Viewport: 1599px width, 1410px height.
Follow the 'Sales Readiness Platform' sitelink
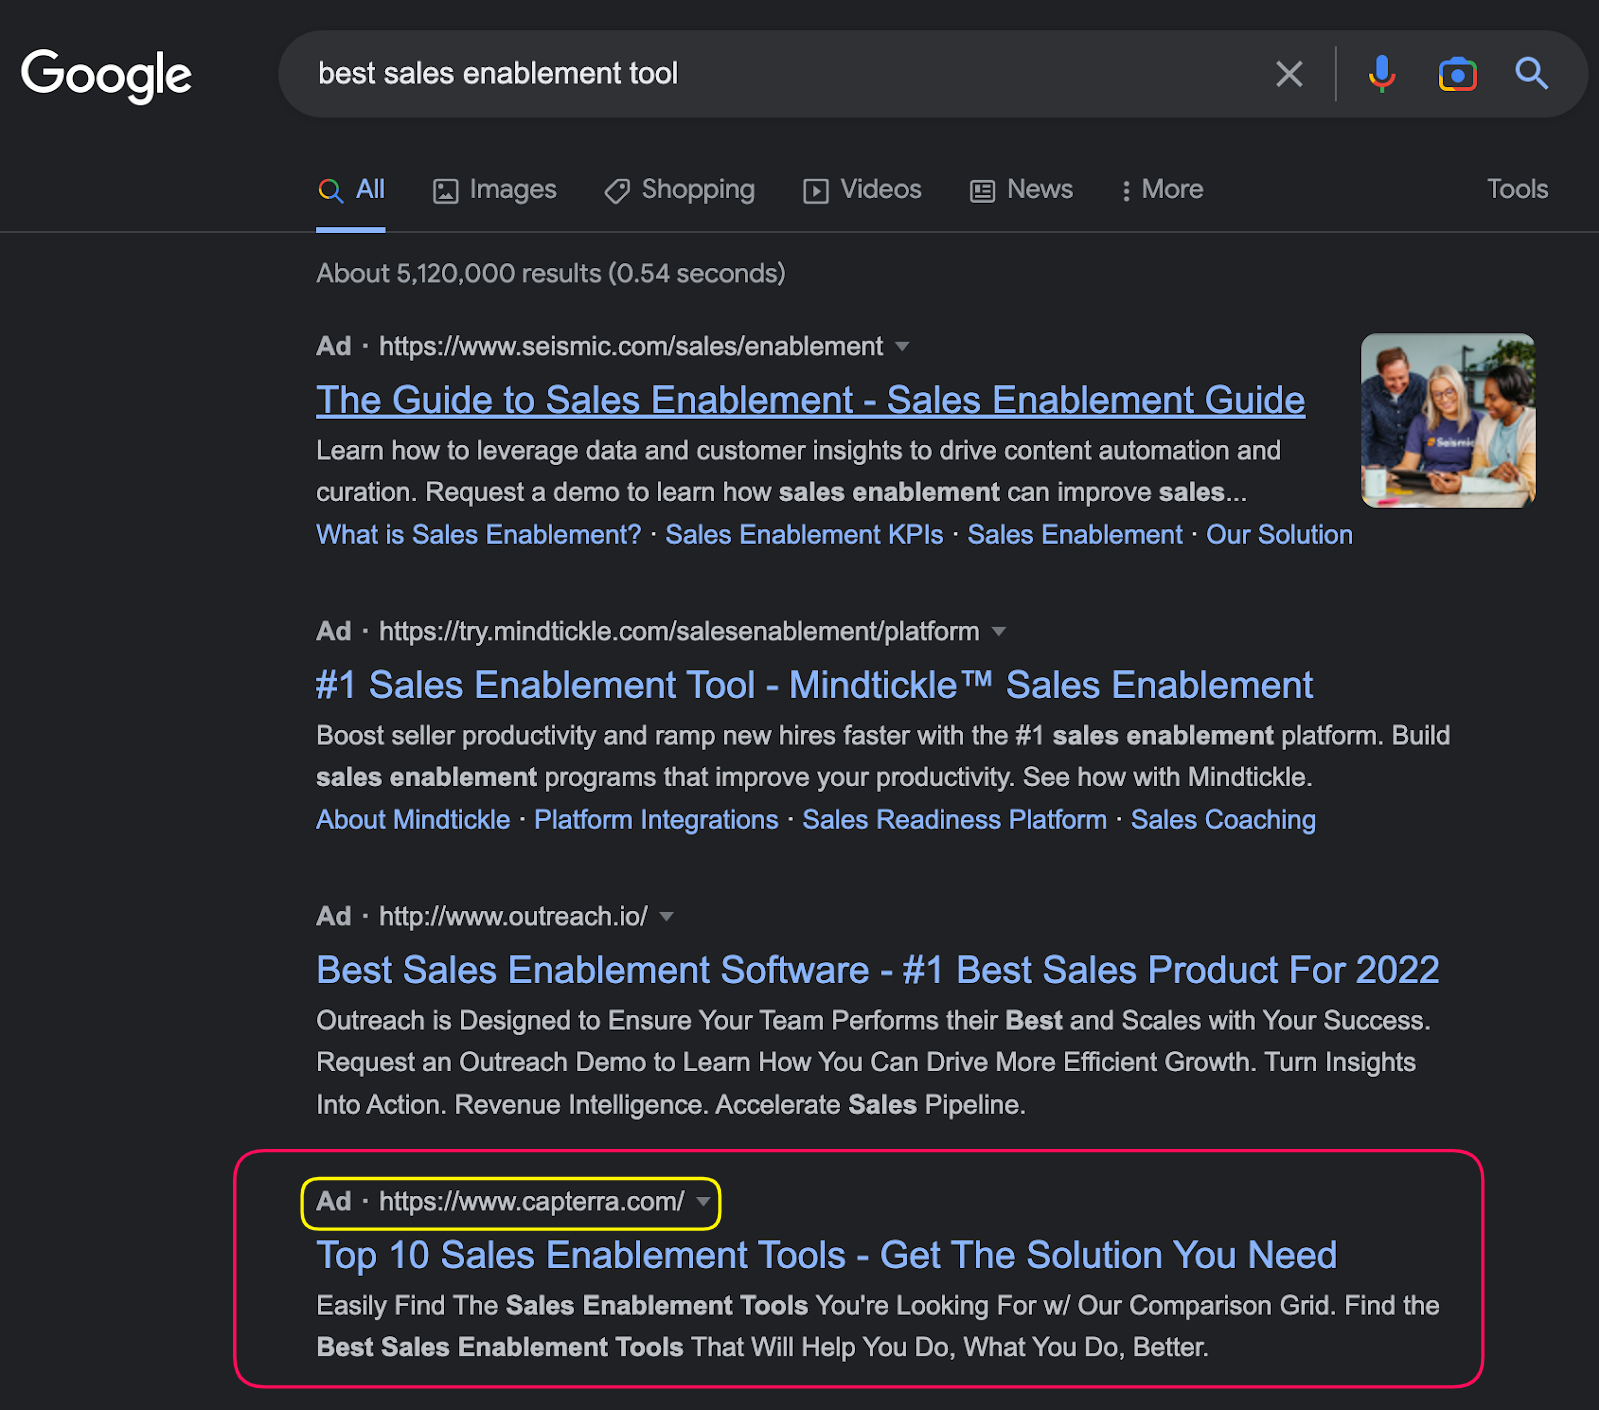pos(954,820)
